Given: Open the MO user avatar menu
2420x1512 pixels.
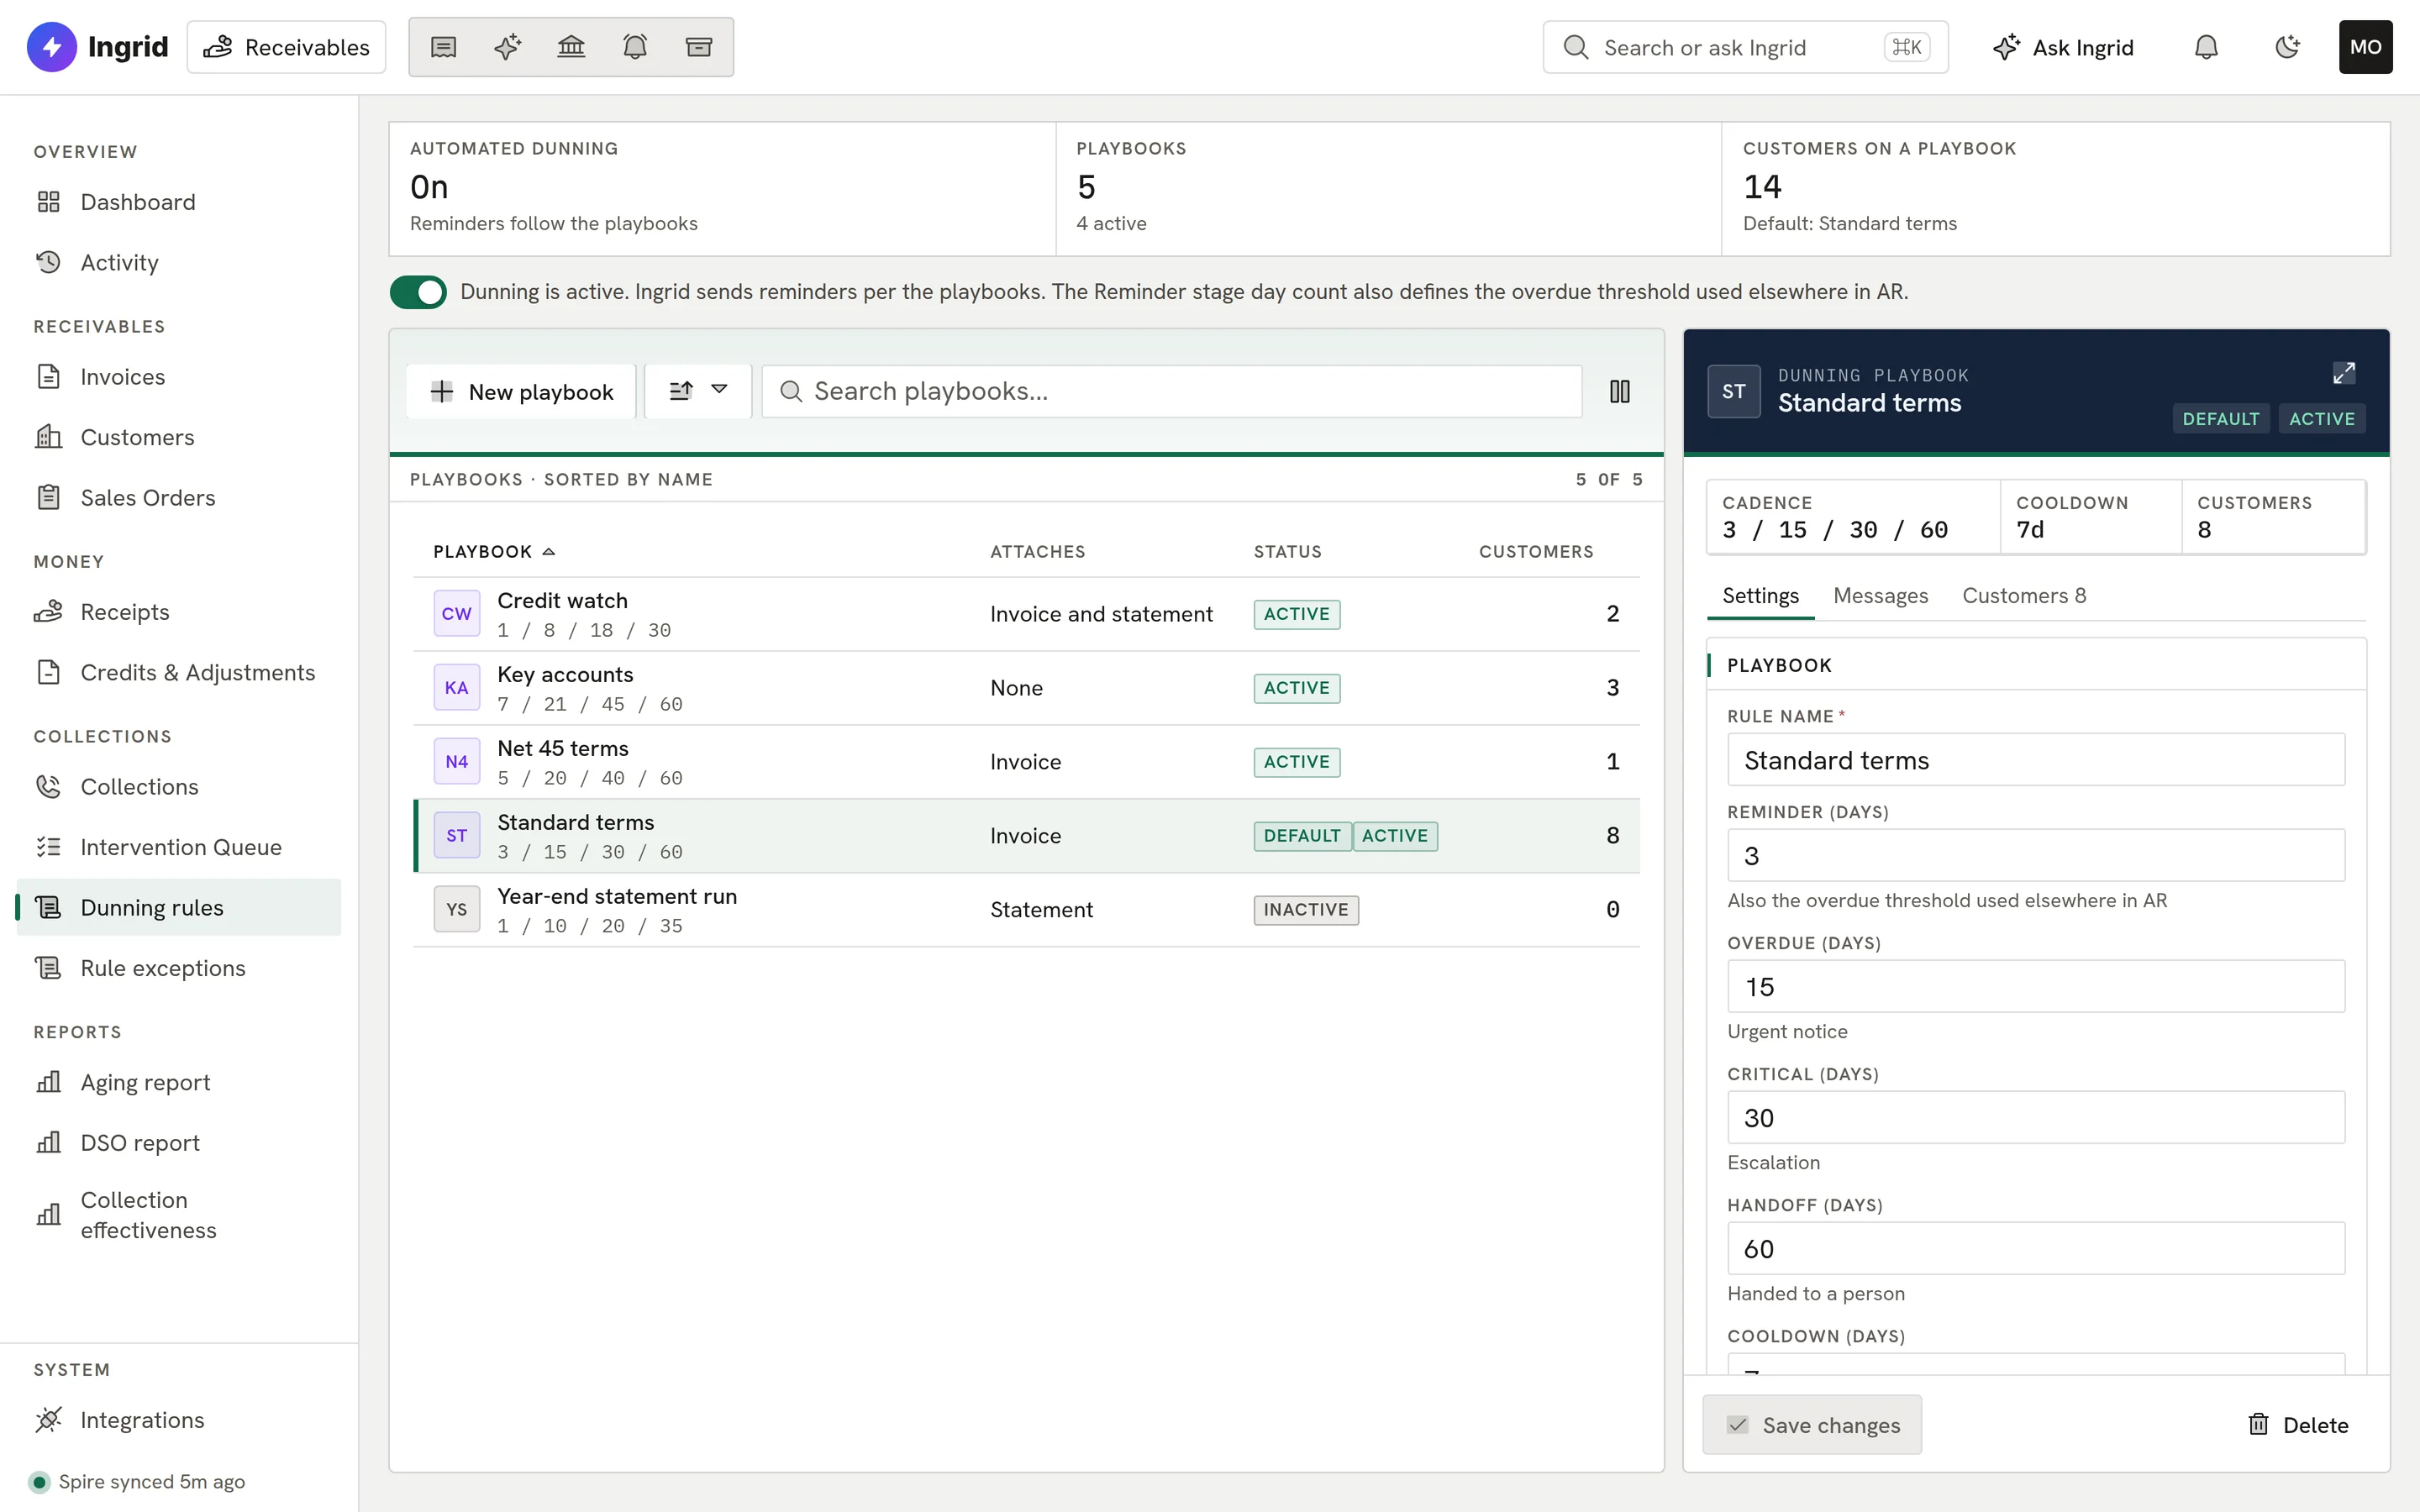Looking at the screenshot, I should [2365, 47].
